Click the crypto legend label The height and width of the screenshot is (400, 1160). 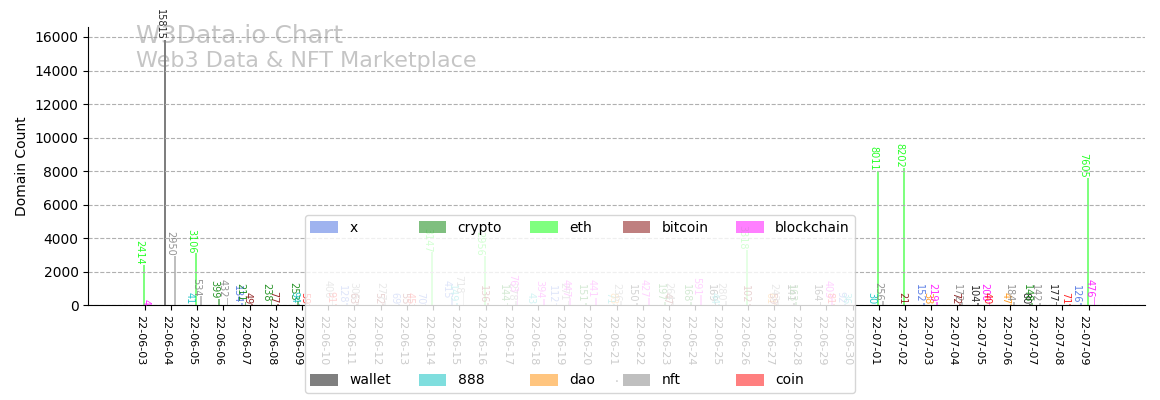pyautogui.click(x=479, y=228)
